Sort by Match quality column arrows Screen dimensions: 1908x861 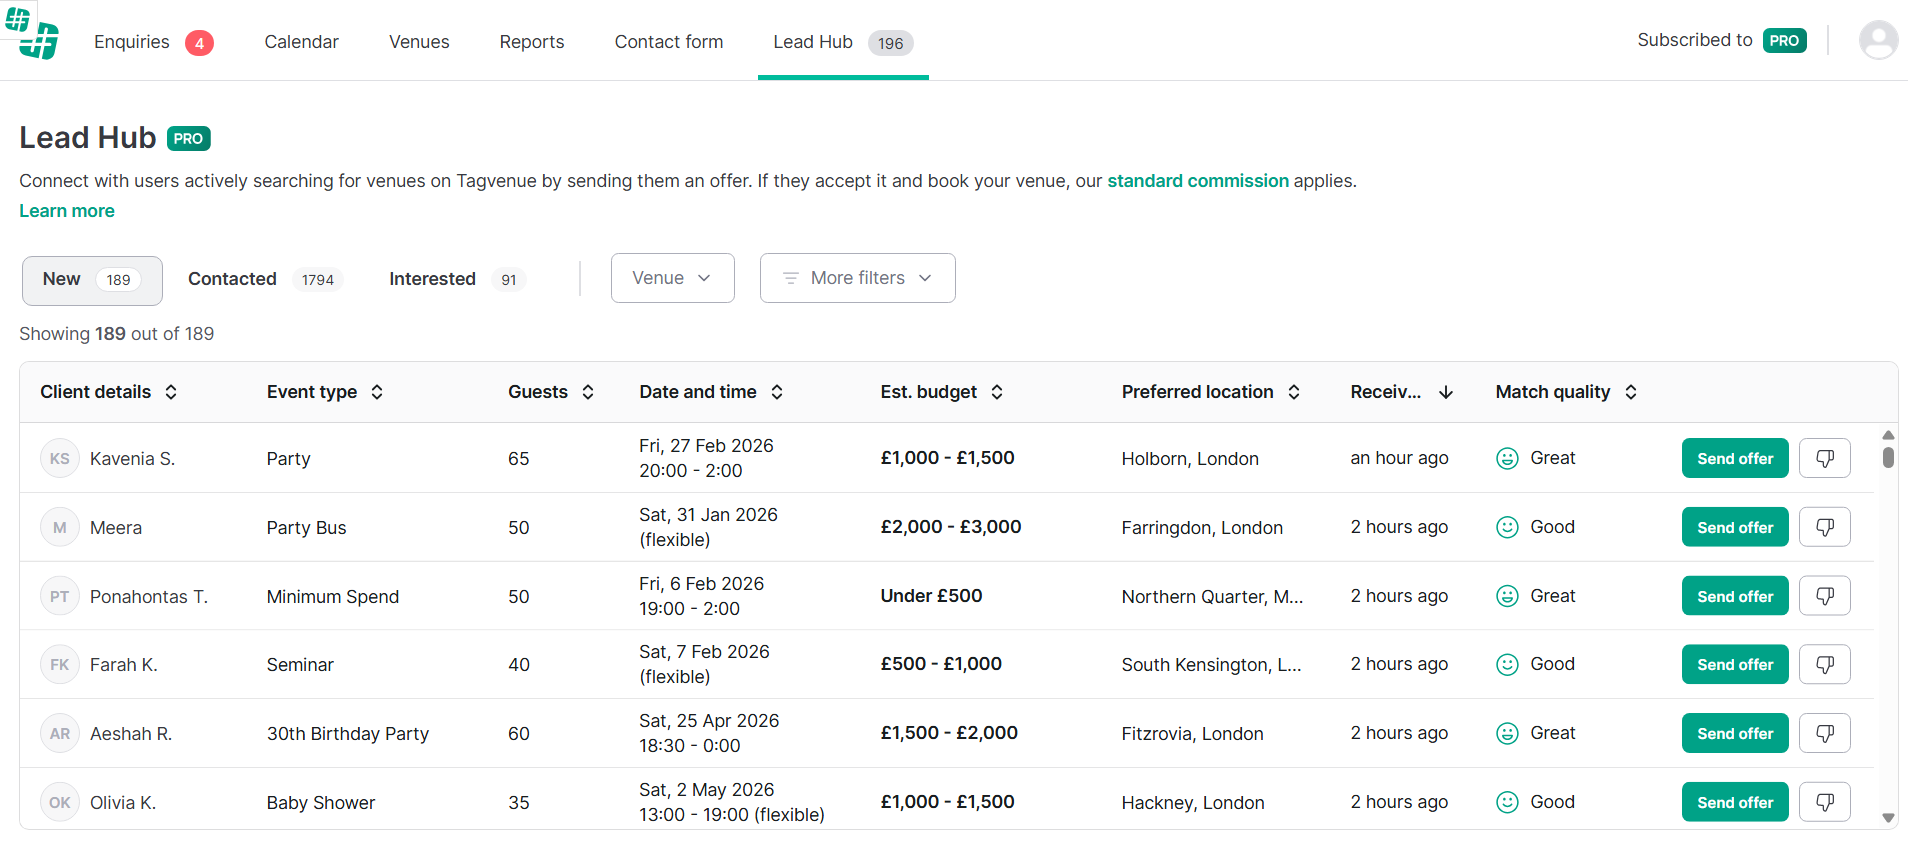coord(1631,392)
